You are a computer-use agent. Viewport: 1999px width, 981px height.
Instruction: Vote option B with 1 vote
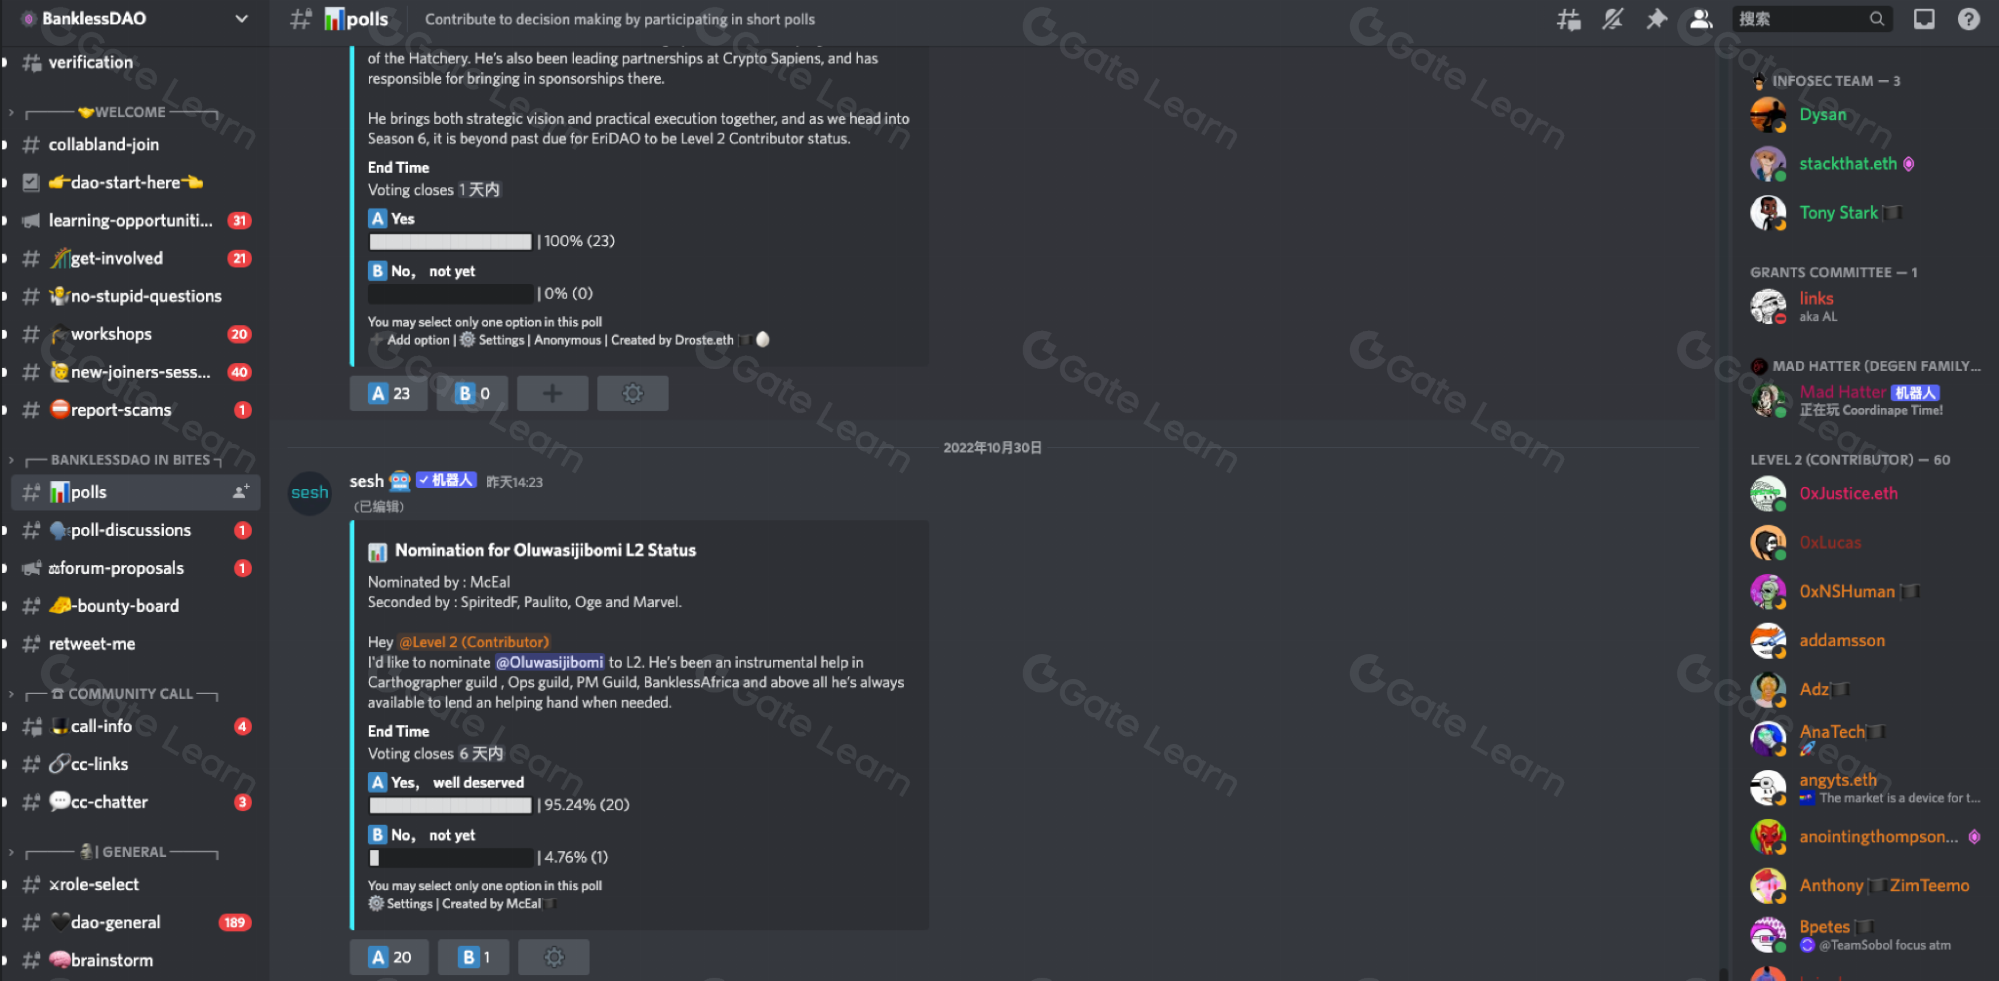[474, 957]
